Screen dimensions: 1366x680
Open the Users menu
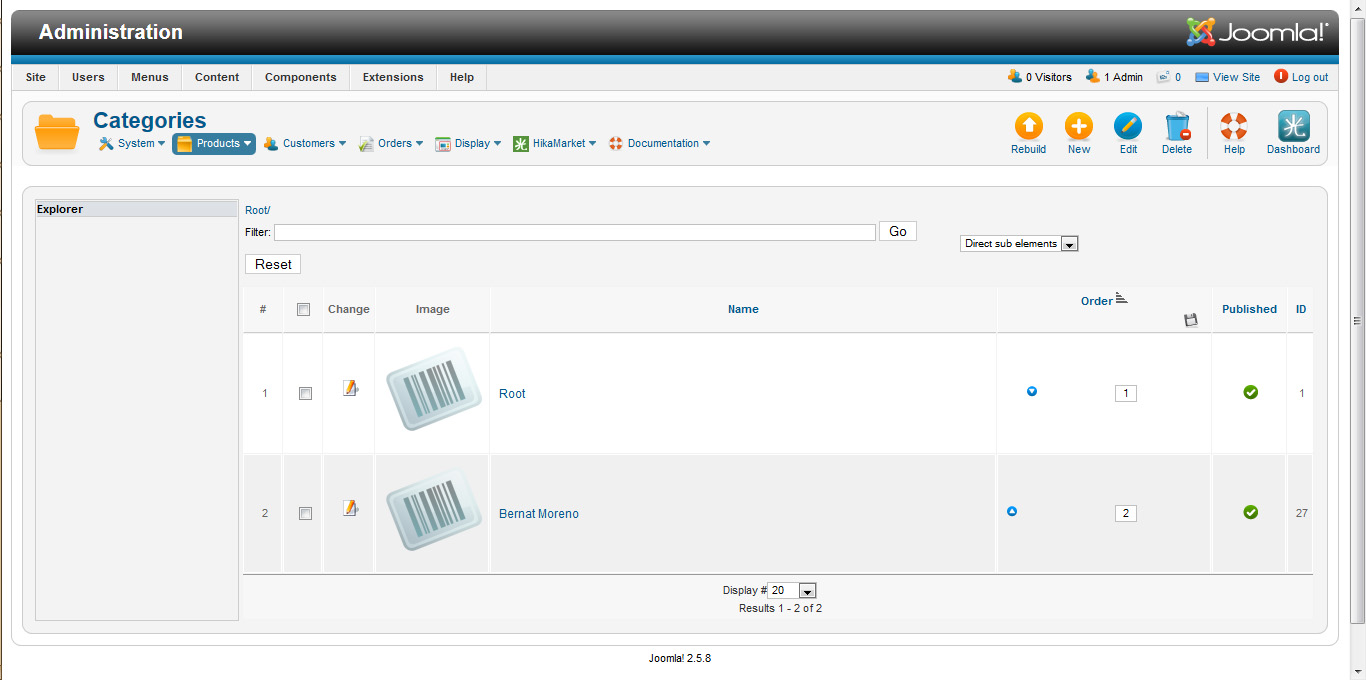(88, 77)
